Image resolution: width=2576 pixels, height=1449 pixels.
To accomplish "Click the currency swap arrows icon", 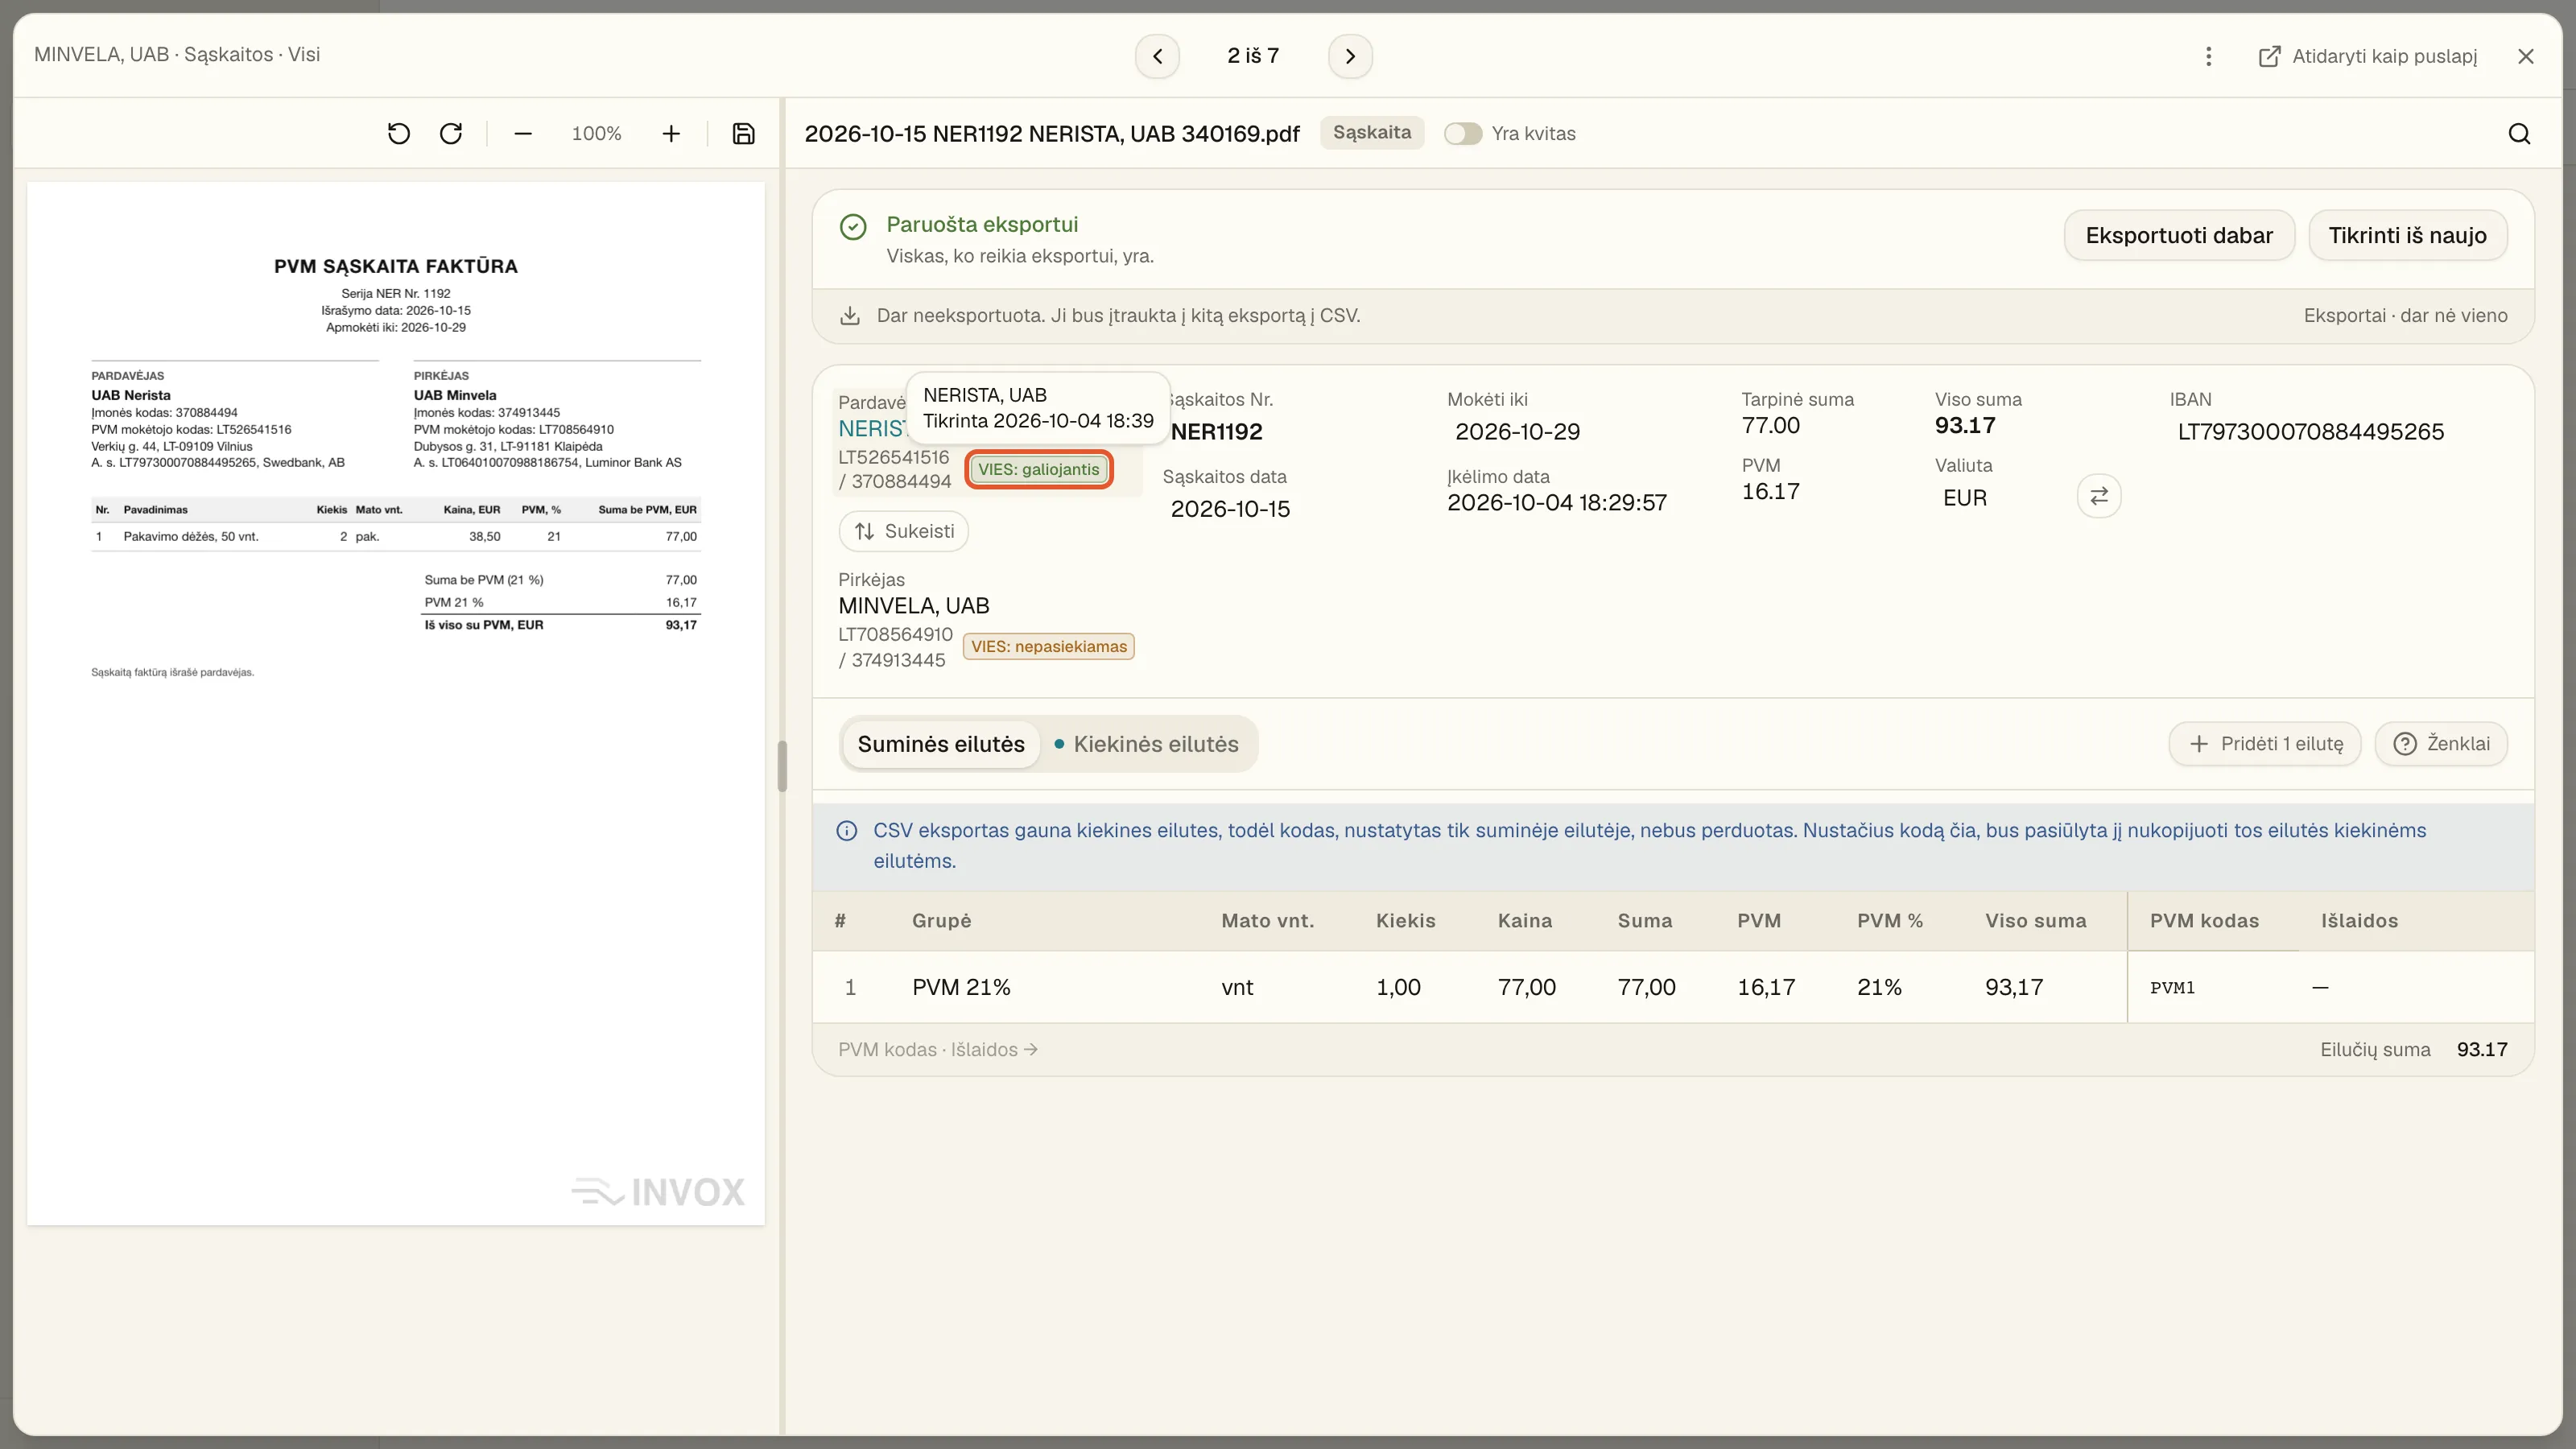I will point(2099,496).
